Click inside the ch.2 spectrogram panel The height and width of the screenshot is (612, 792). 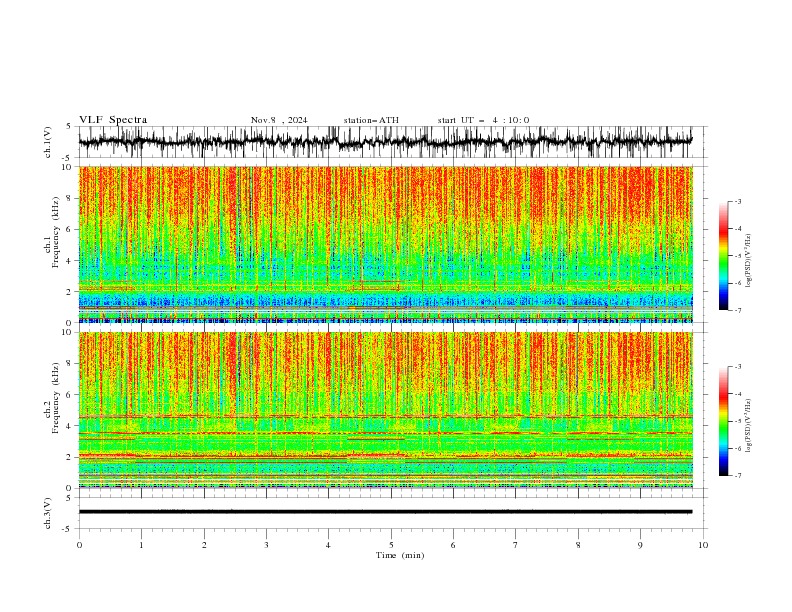(x=385, y=410)
